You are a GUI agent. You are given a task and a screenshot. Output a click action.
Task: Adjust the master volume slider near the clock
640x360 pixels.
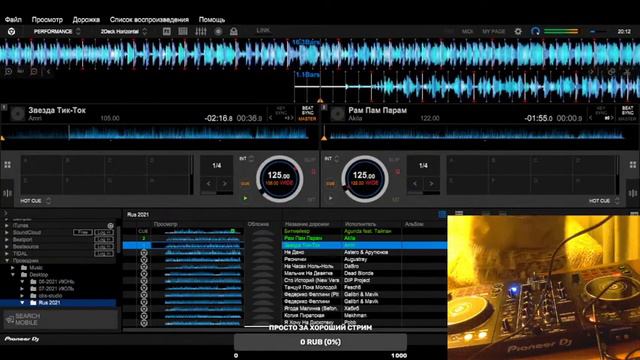(597, 31)
